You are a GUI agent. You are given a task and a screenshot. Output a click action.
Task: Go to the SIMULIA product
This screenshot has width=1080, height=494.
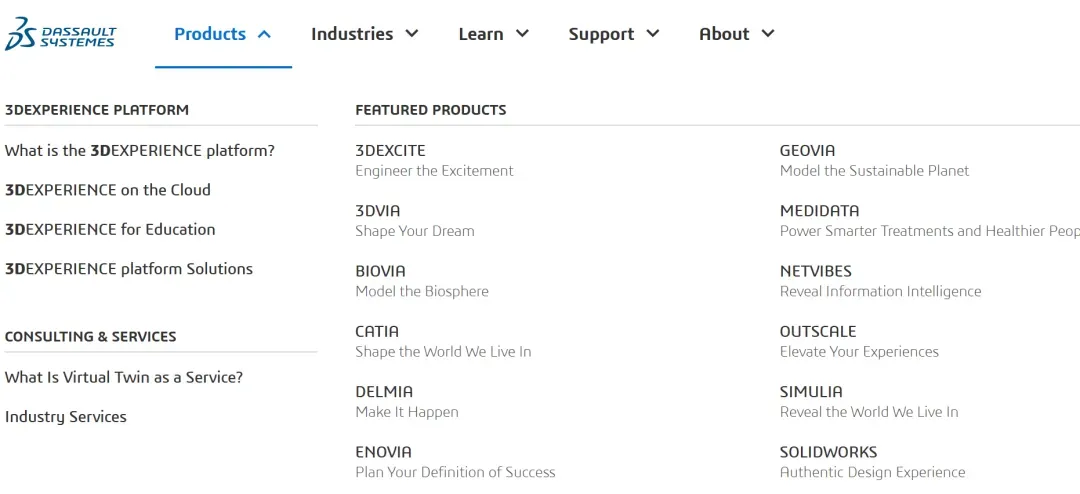pyautogui.click(x=811, y=392)
